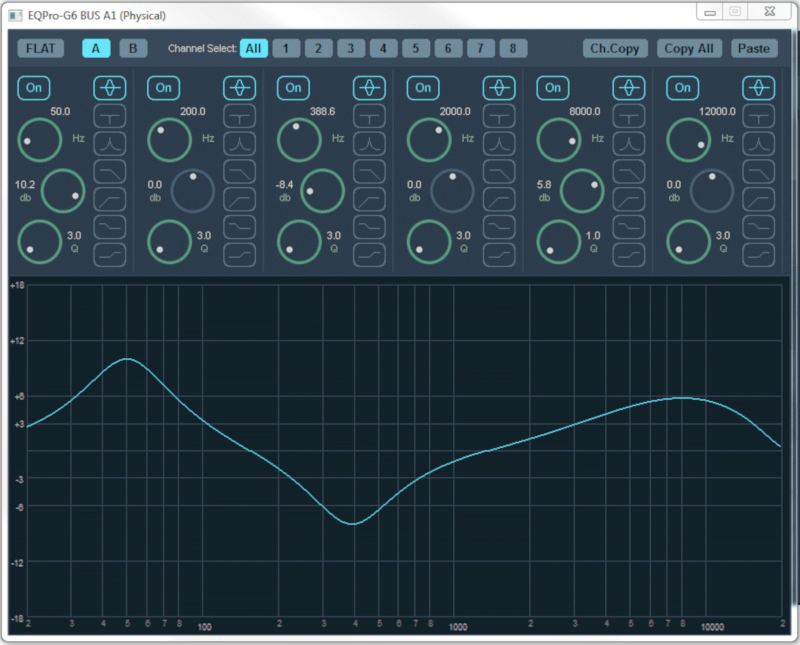Viewport: 800px width, 645px height.
Task: Disable the 388.6 Hz band On switch
Action: pyautogui.click(x=293, y=88)
